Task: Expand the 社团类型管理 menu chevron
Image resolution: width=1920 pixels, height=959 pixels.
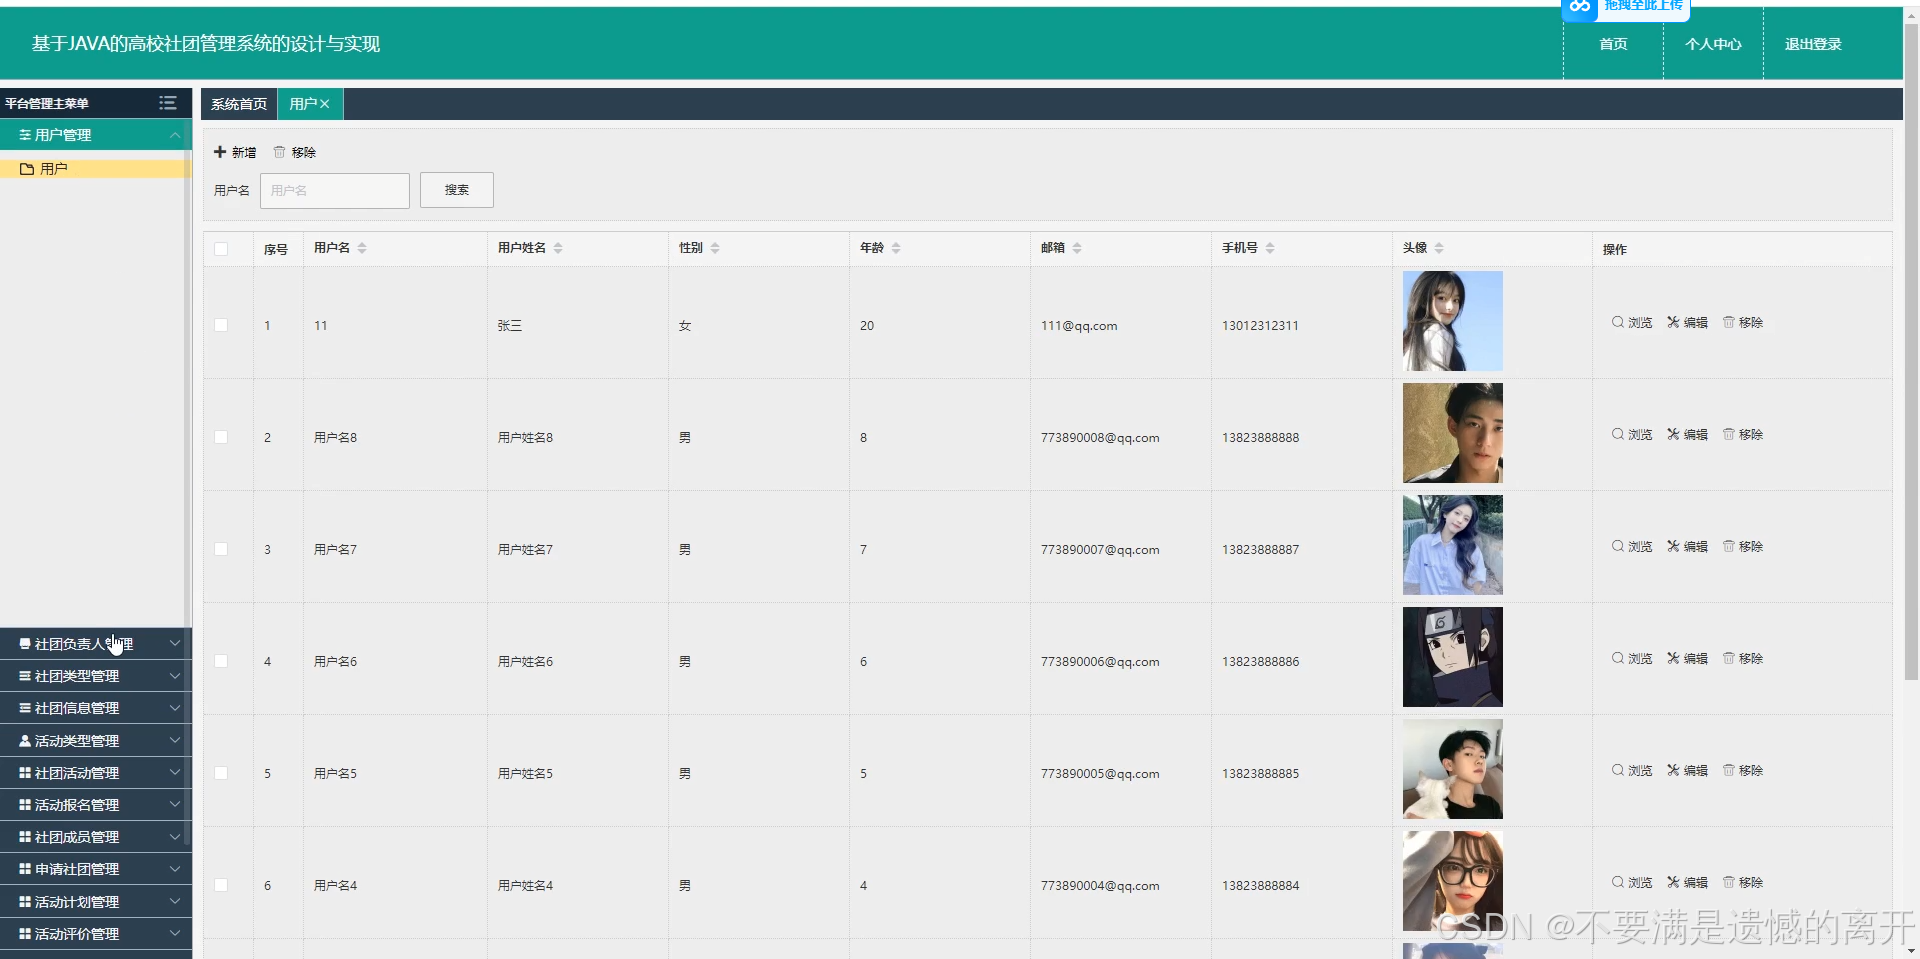Action: point(175,676)
